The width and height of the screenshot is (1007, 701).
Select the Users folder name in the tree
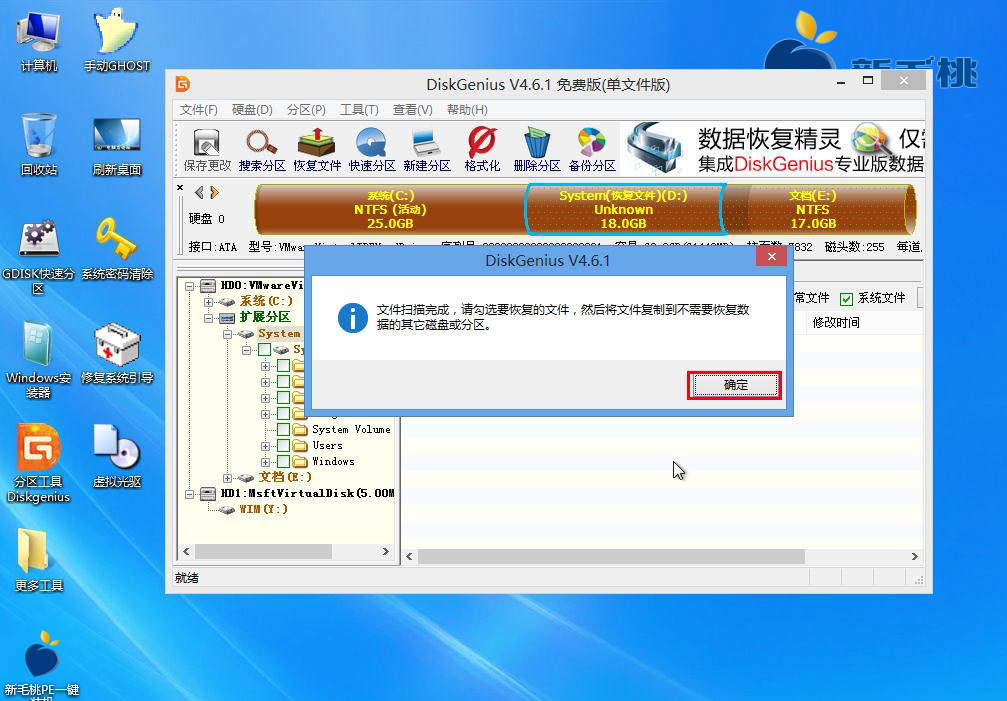point(328,445)
